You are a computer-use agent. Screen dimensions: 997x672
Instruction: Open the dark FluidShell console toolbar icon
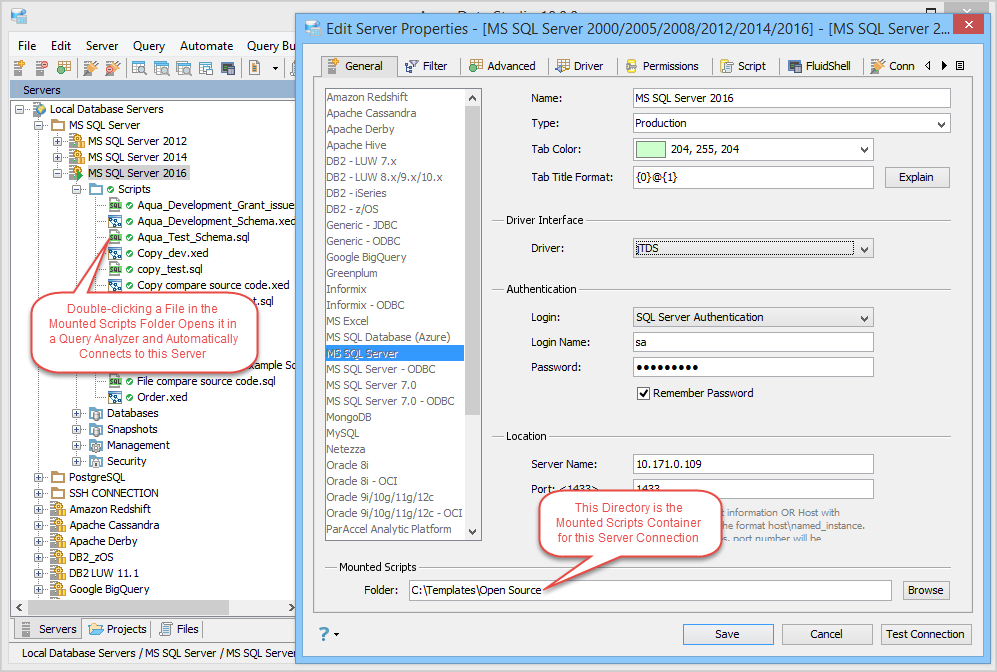point(228,67)
